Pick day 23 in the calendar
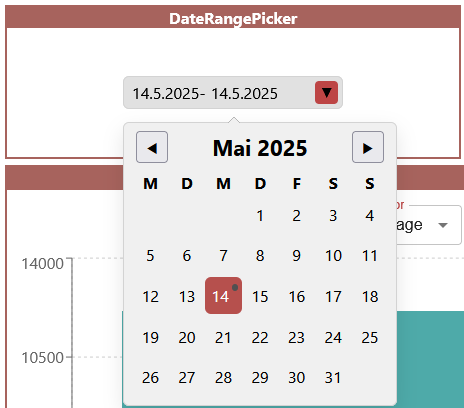464x408 pixels. coord(296,337)
